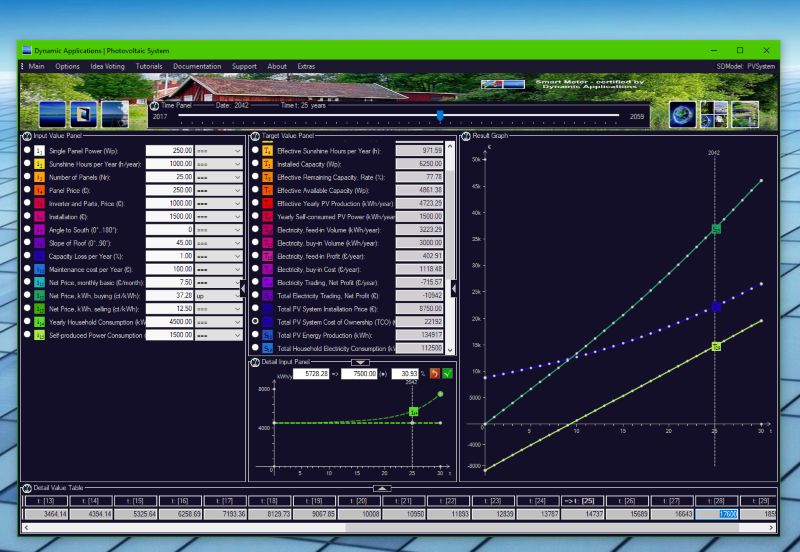Click the Panel Price colored index icon
Viewport: 800px width, 552px height.
[39, 190]
